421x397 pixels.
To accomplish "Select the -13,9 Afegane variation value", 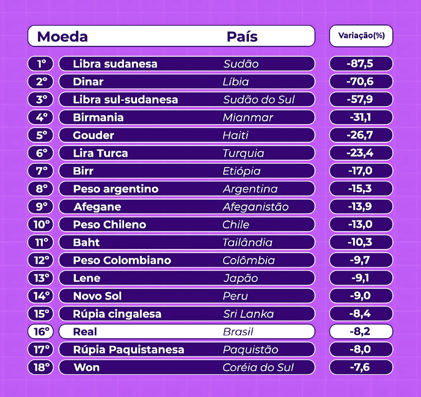I will click(361, 207).
